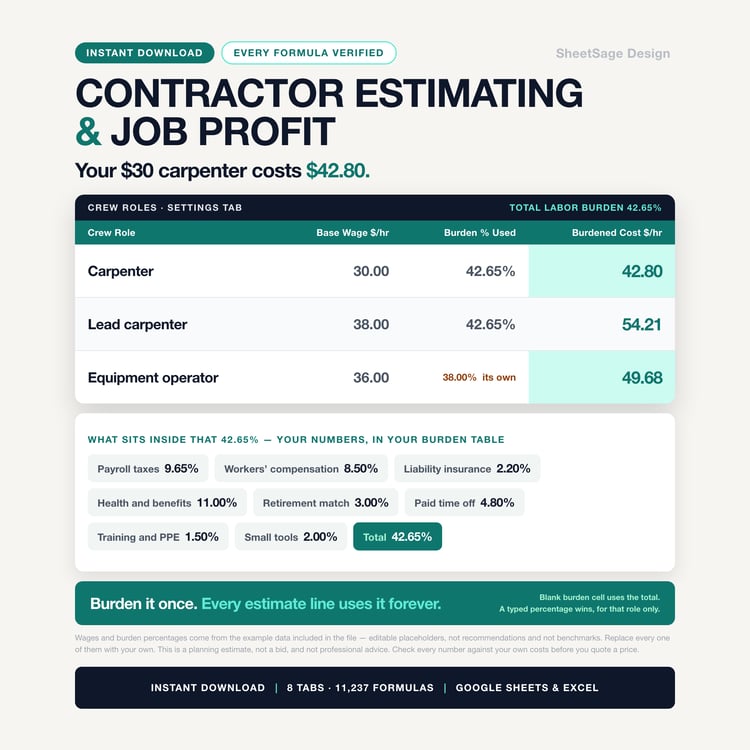Click the Burden % Used column header

480,233
